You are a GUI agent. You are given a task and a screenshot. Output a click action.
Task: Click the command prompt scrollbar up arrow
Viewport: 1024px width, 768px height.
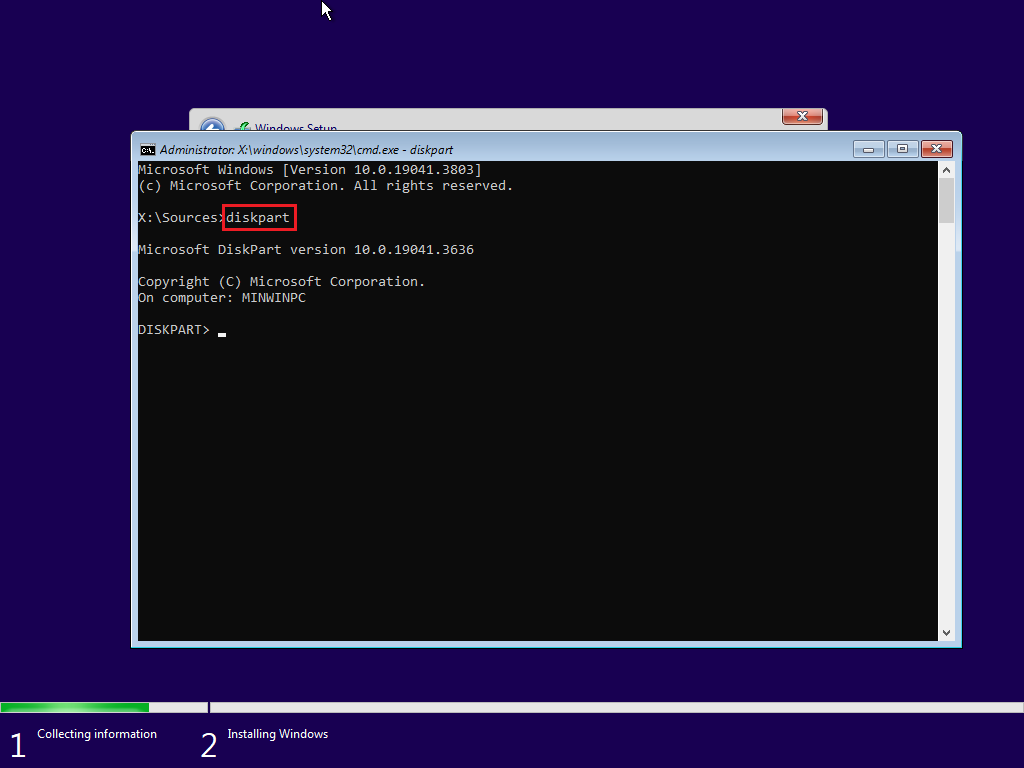[x=946, y=170]
